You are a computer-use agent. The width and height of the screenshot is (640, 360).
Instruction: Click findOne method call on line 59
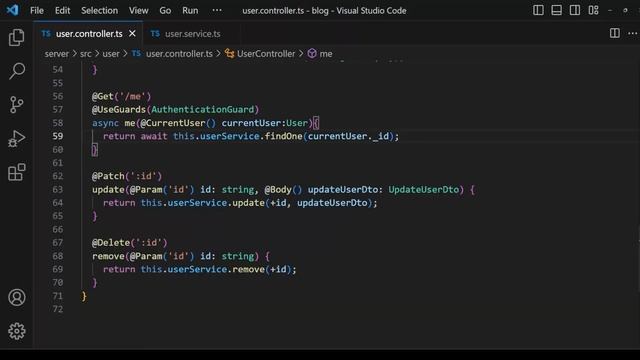[x=283, y=136]
